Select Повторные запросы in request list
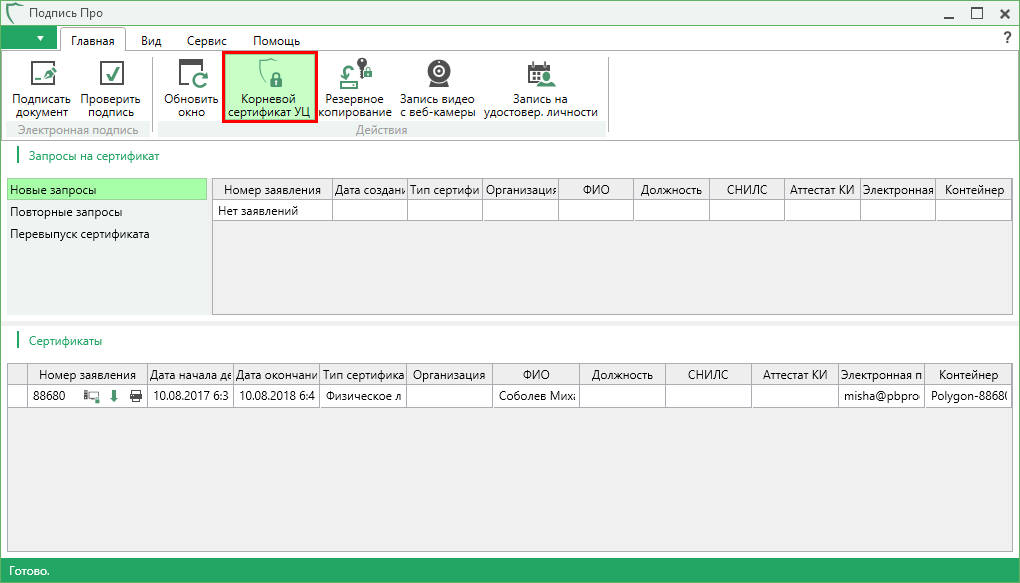This screenshot has height=583, width=1020. pyautogui.click(x=66, y=212)
